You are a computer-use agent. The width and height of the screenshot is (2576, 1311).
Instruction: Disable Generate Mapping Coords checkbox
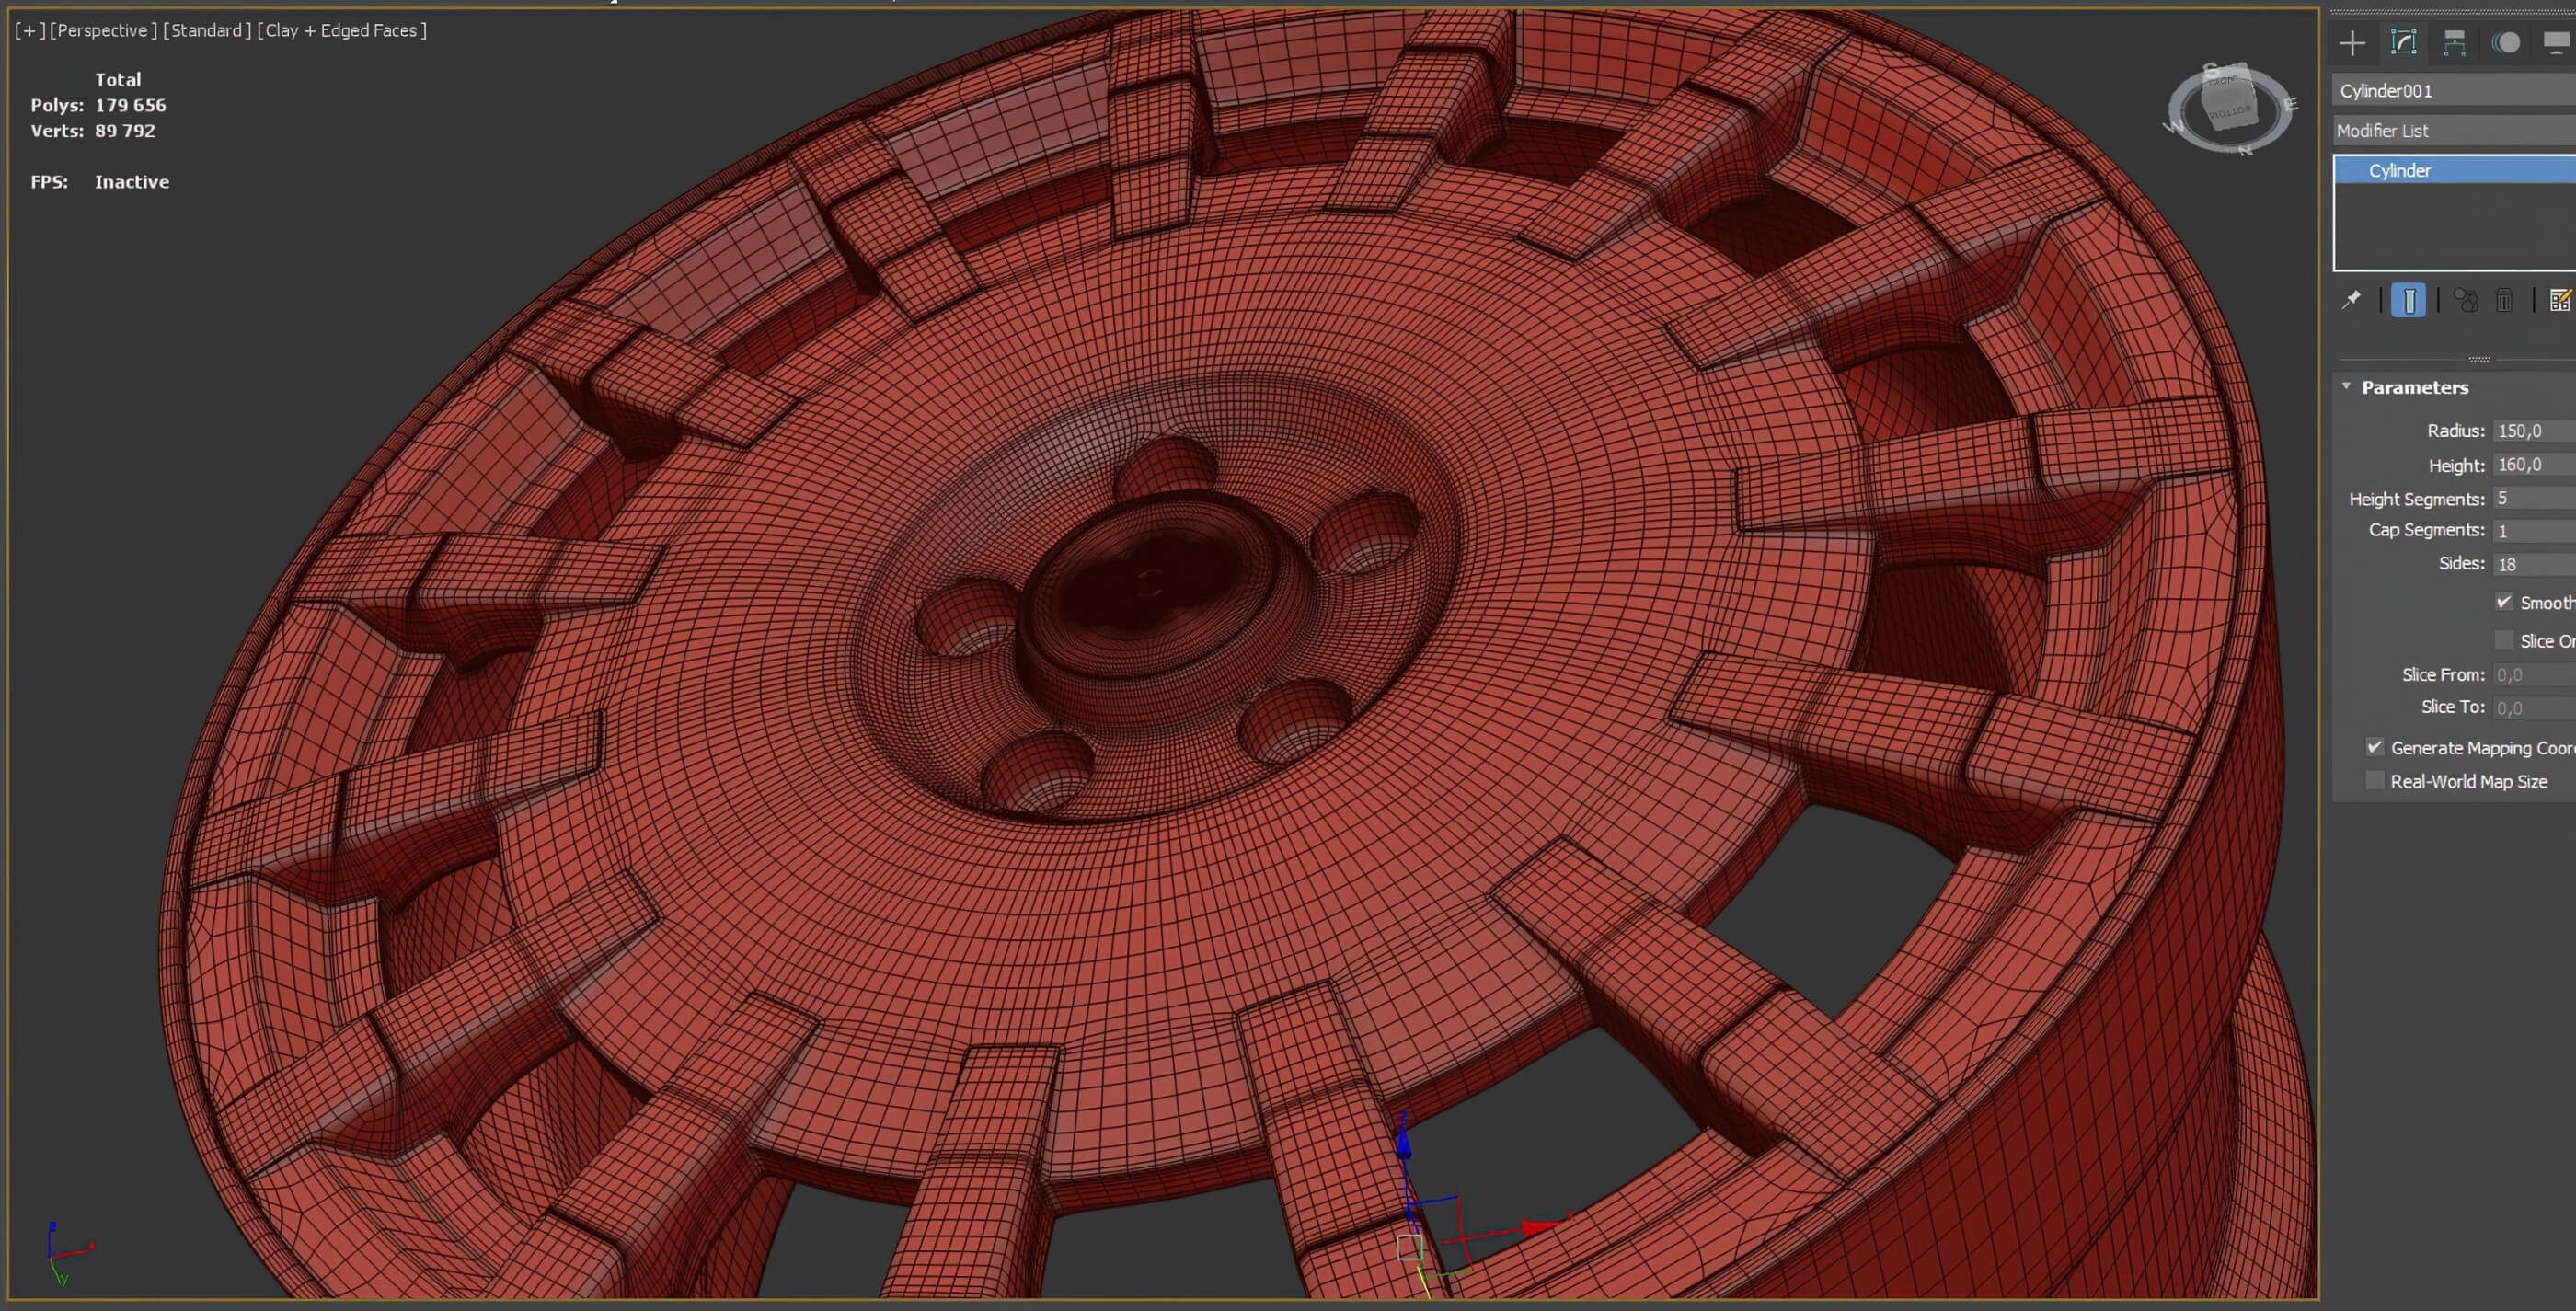(2375, 747)
